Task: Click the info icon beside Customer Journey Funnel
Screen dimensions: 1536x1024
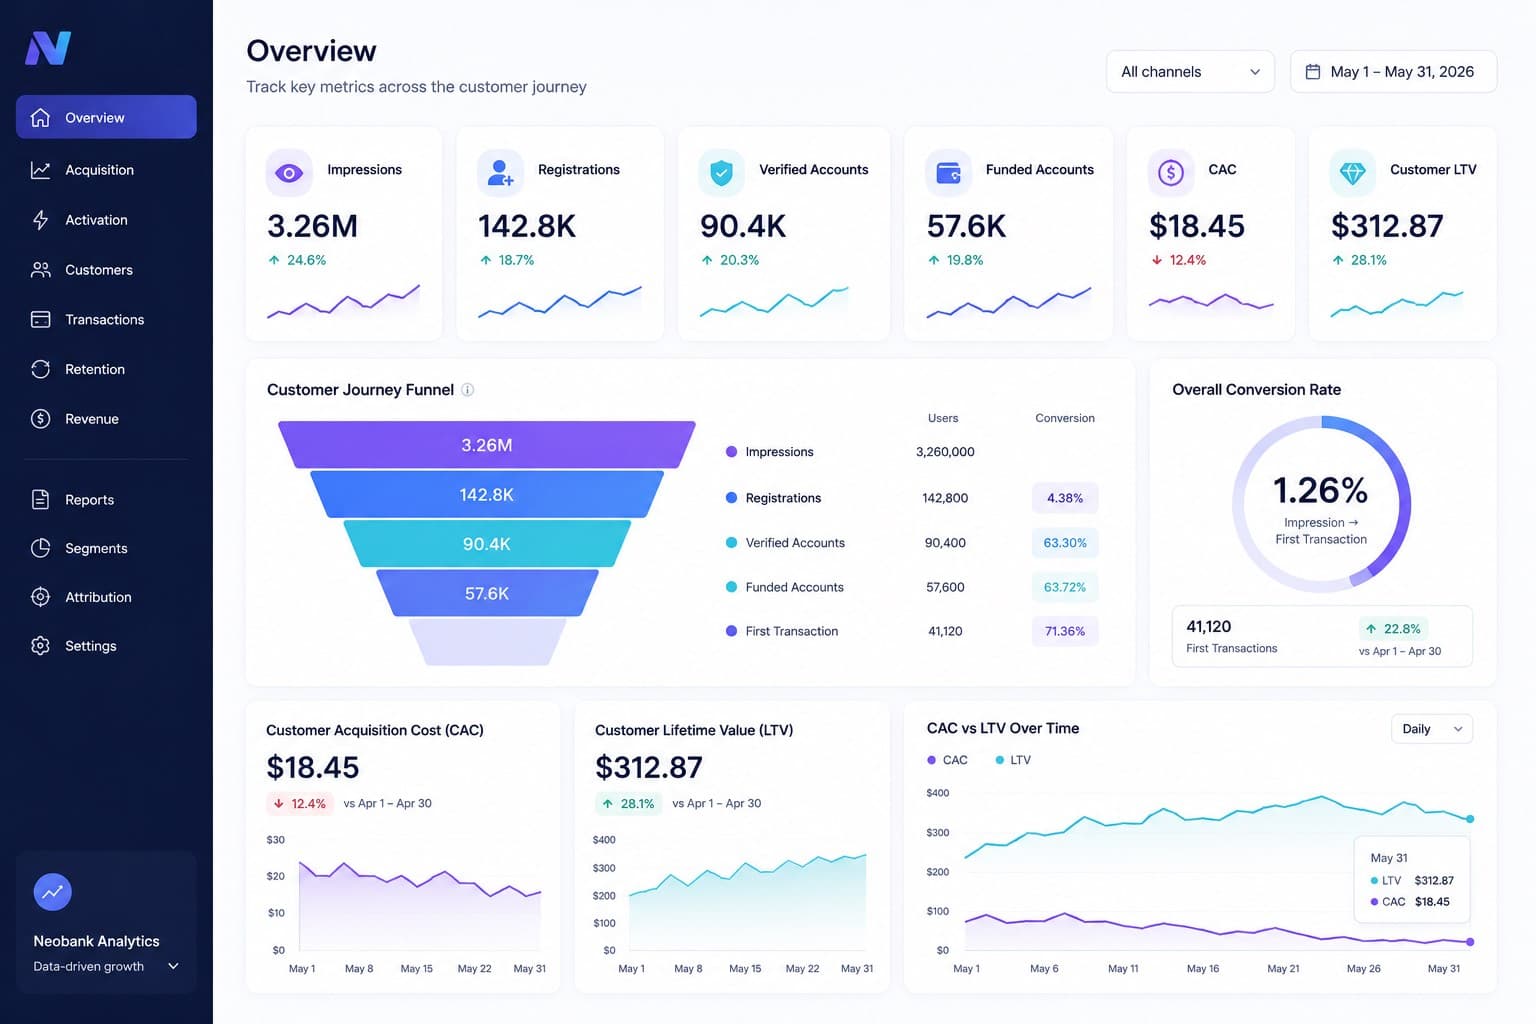Action: (467, 390)
